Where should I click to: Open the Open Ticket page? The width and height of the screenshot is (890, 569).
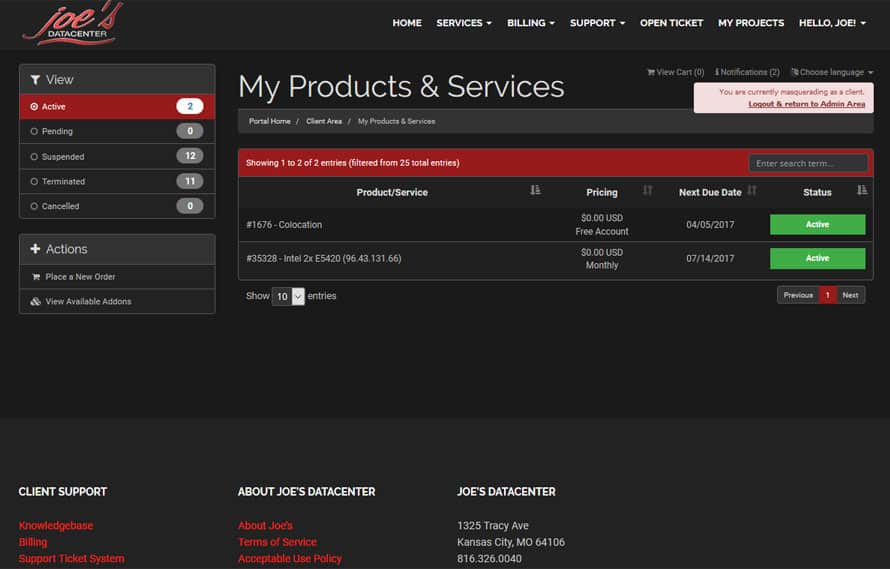coord(671,23)
